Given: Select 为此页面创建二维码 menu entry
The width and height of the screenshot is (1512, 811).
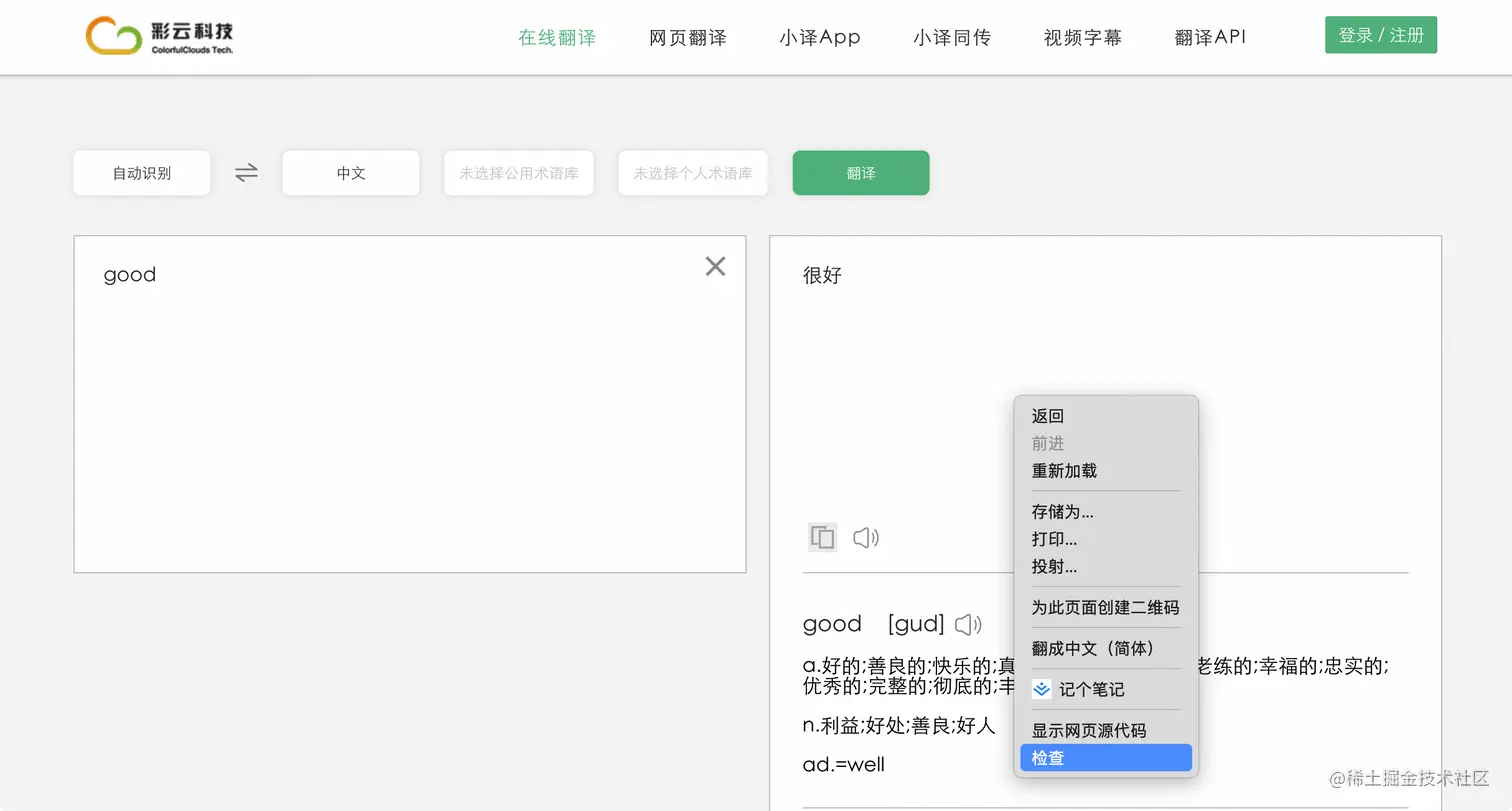Looking at the screenshot, I should (x=1106, y=607).
